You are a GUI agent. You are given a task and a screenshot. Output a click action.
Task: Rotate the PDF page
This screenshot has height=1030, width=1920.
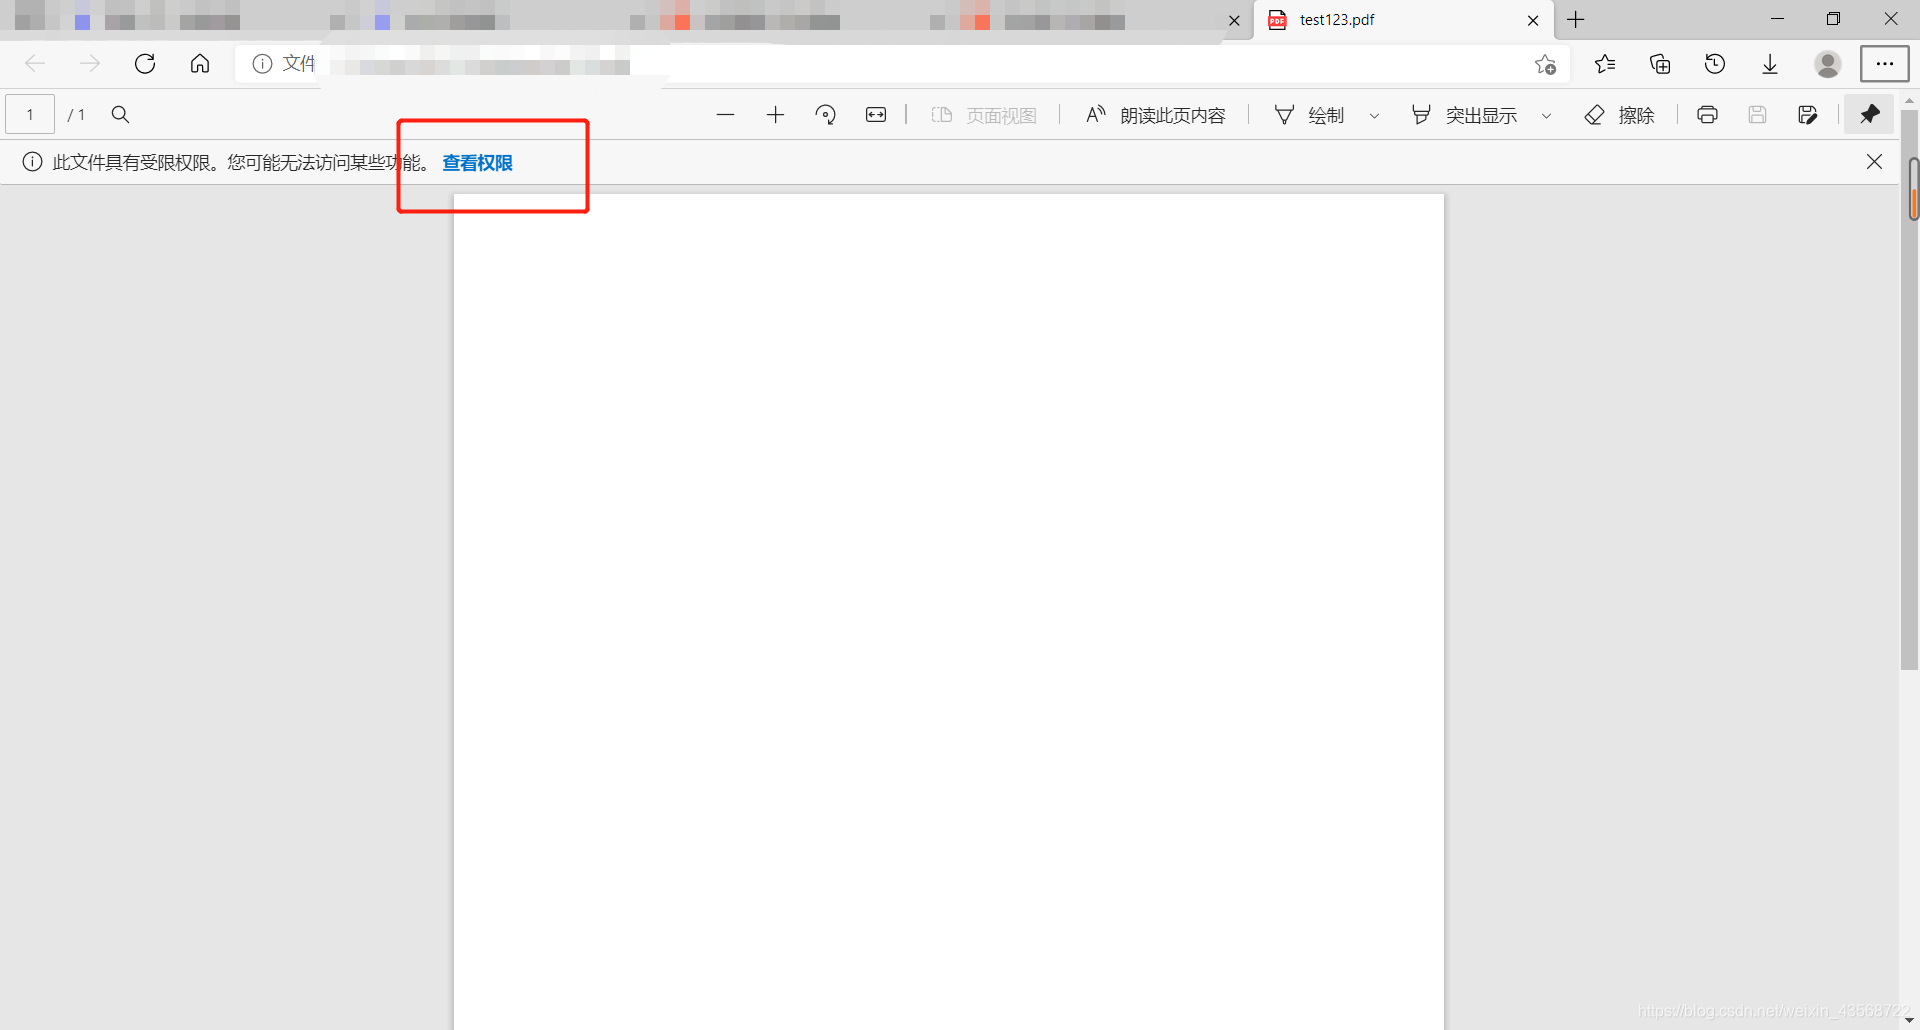(826, 115)
